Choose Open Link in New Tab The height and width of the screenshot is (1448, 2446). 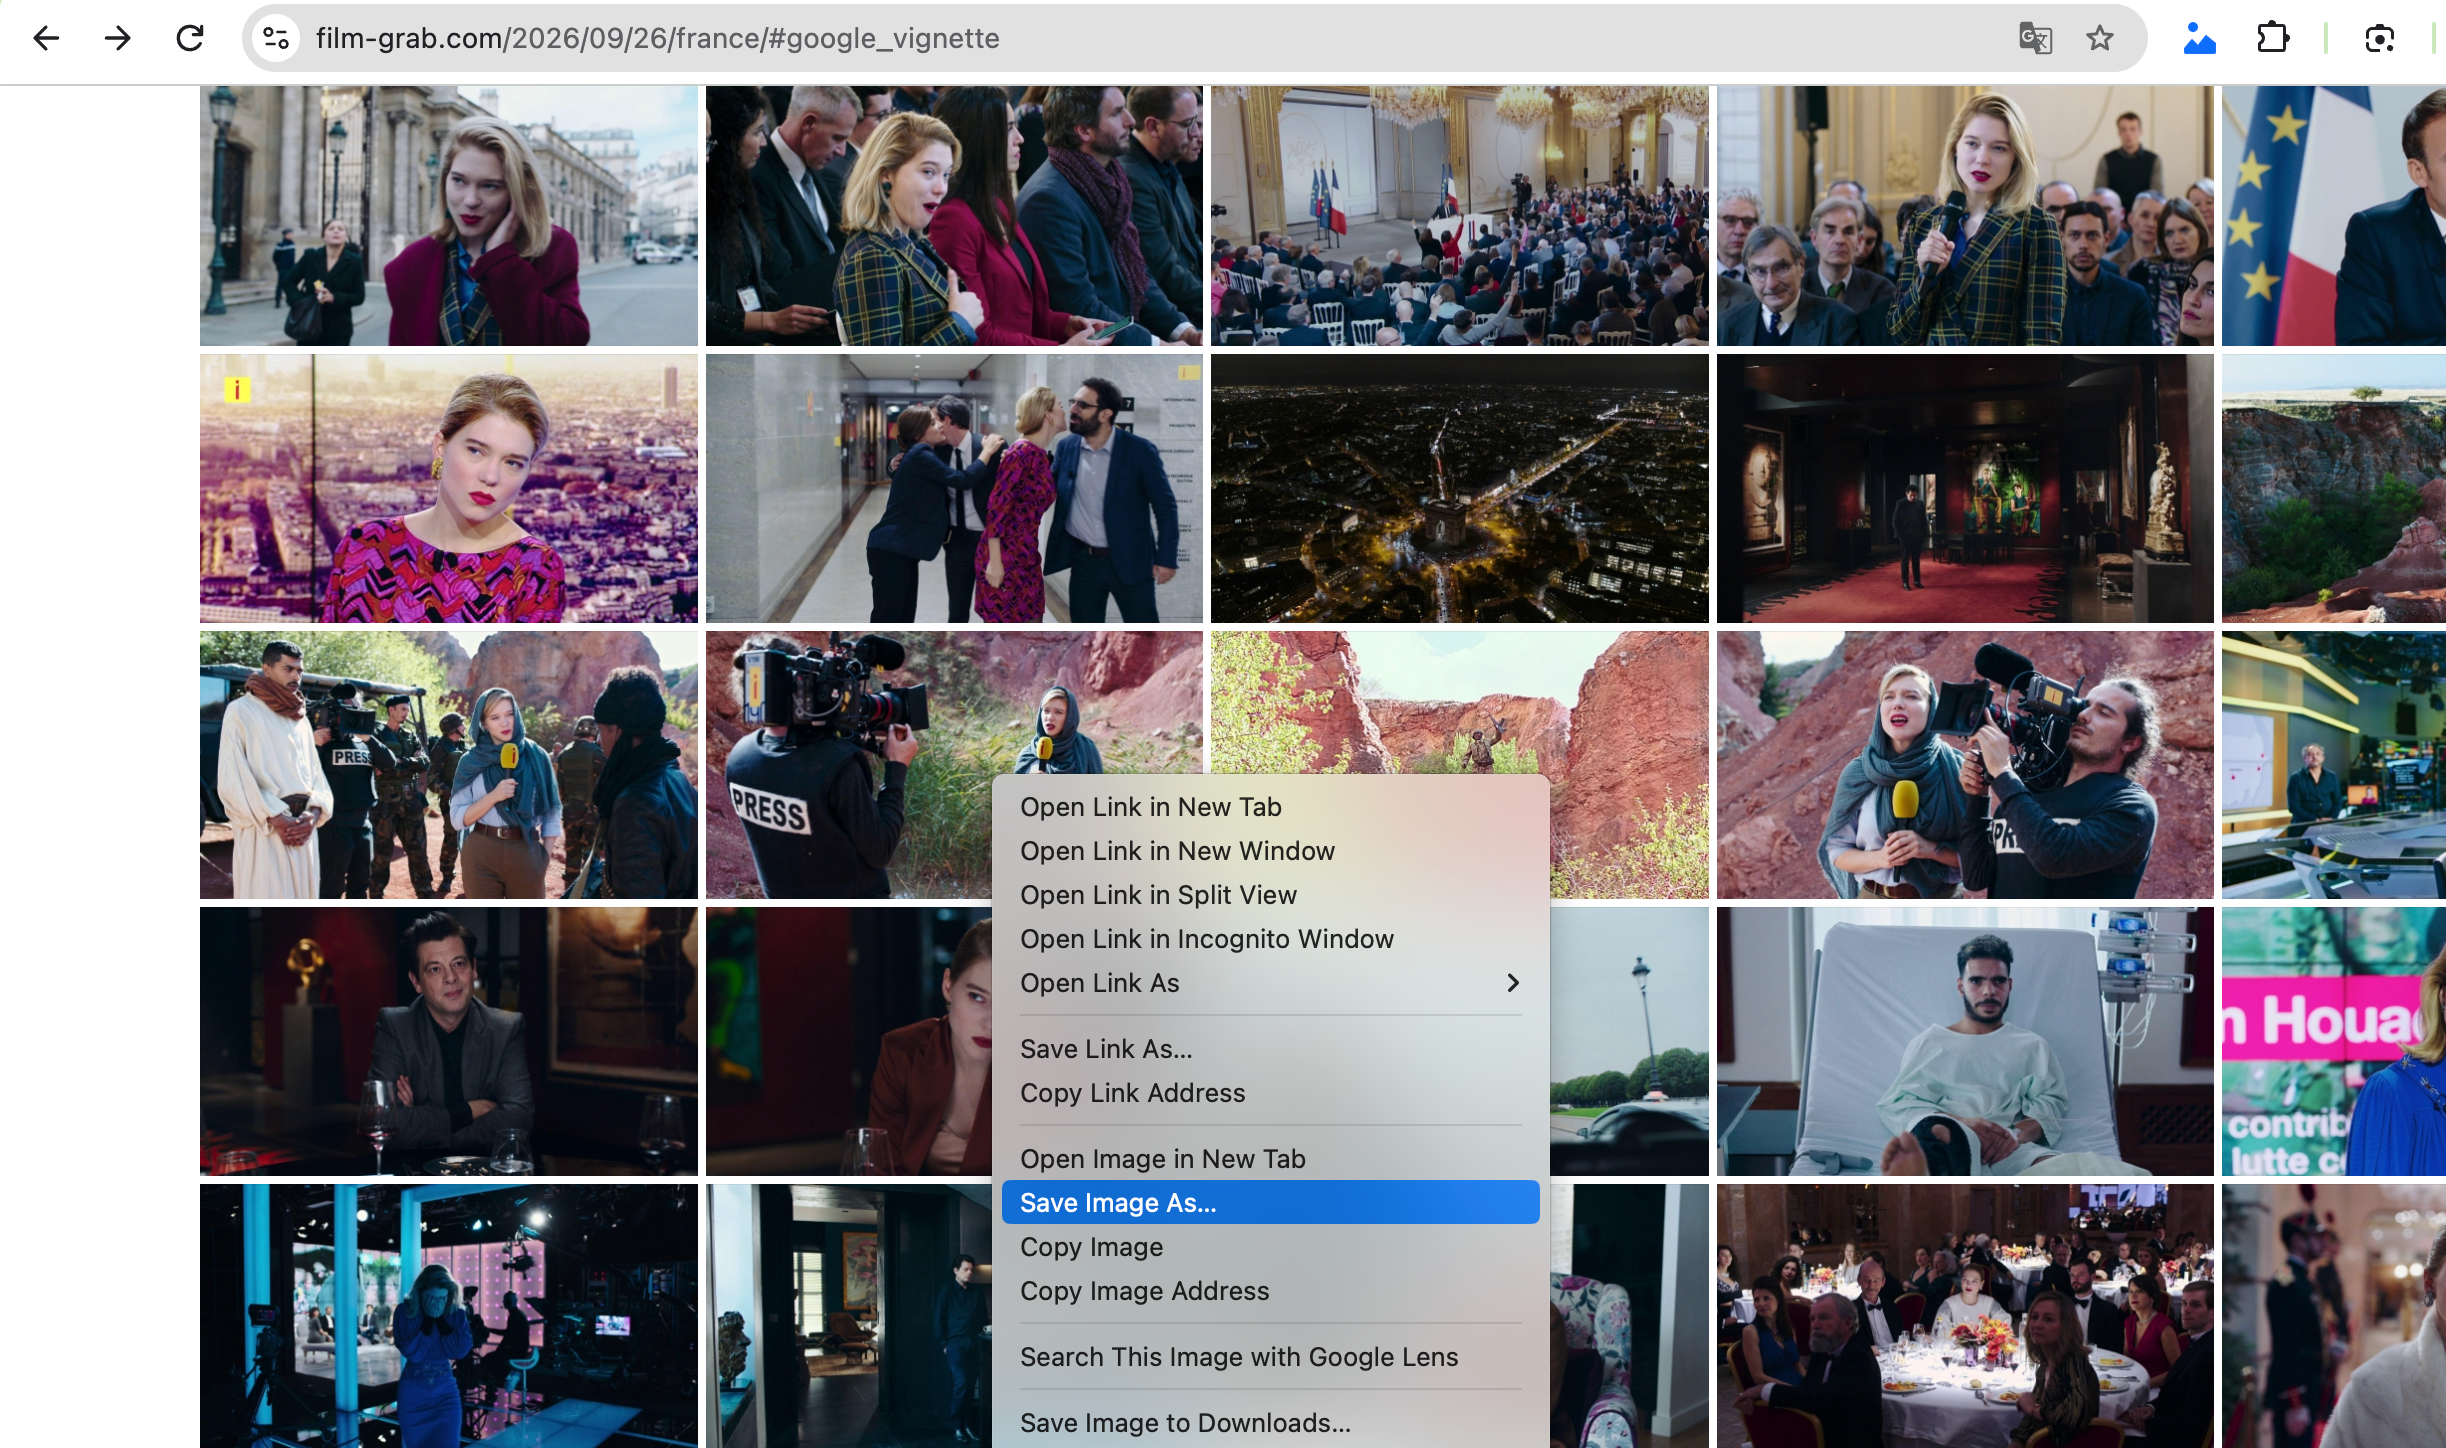(x=1270, y=807)
